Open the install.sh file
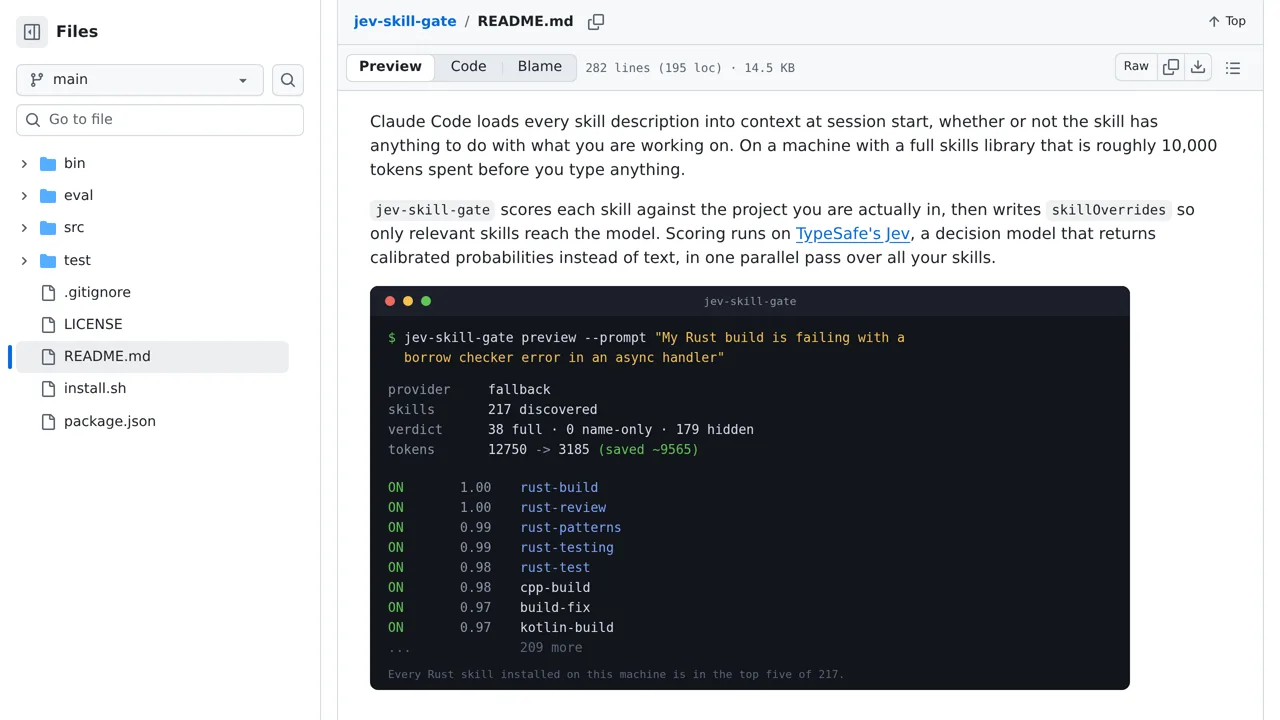Viewport: 1280px width, 720px height. click(95, 388)
